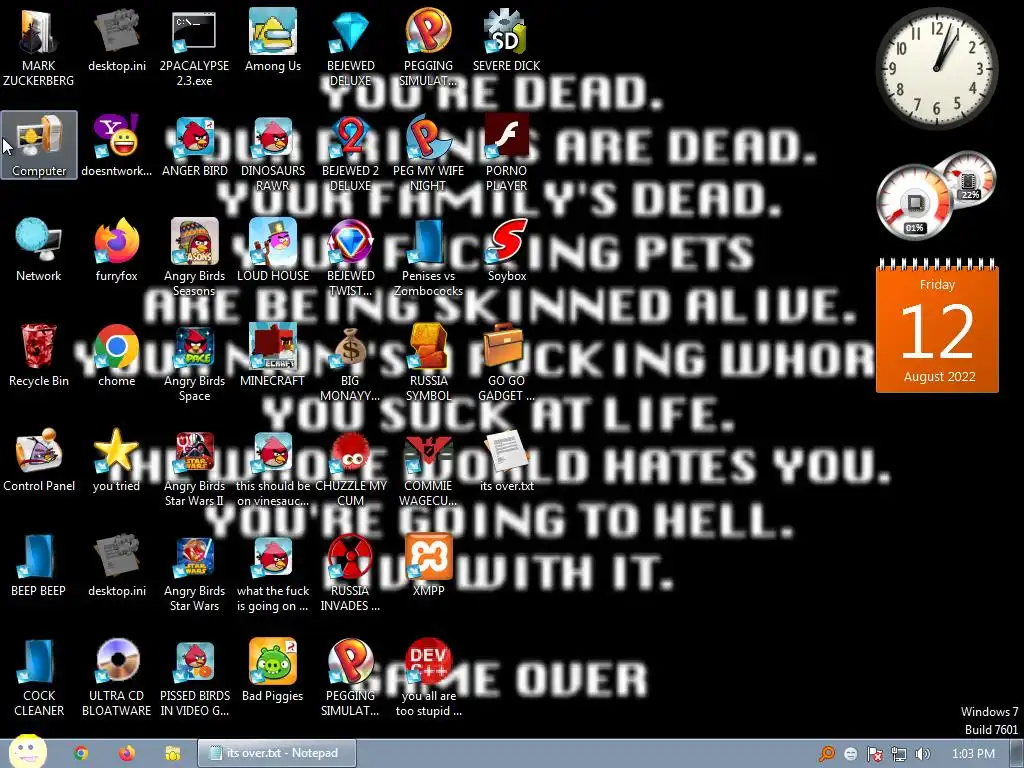Select the BEJEWED TWIST icon
Image resolution: width=1024 pixels, height=768 pixels.
[351, 258]
